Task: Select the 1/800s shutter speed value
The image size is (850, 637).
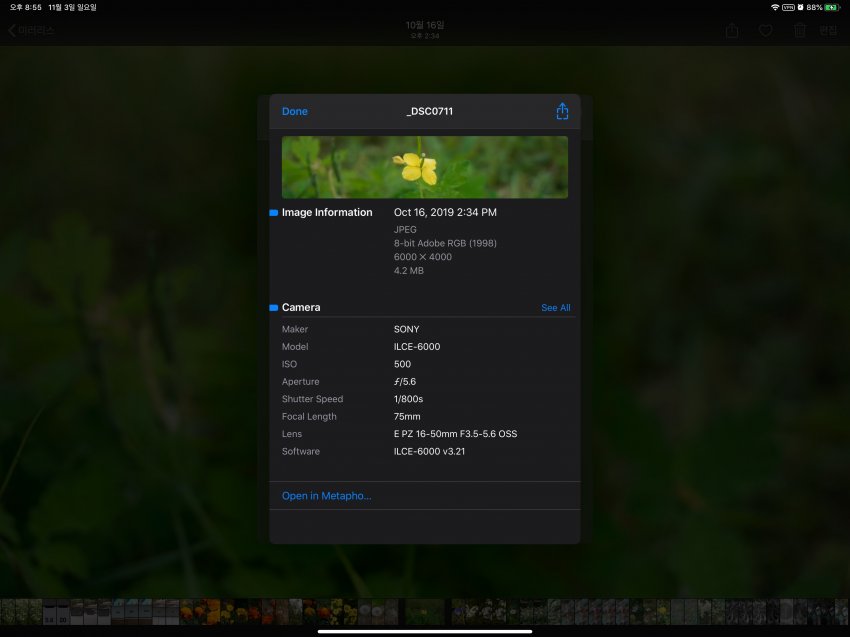Action: pyautogui.click(x=408, y=399)
